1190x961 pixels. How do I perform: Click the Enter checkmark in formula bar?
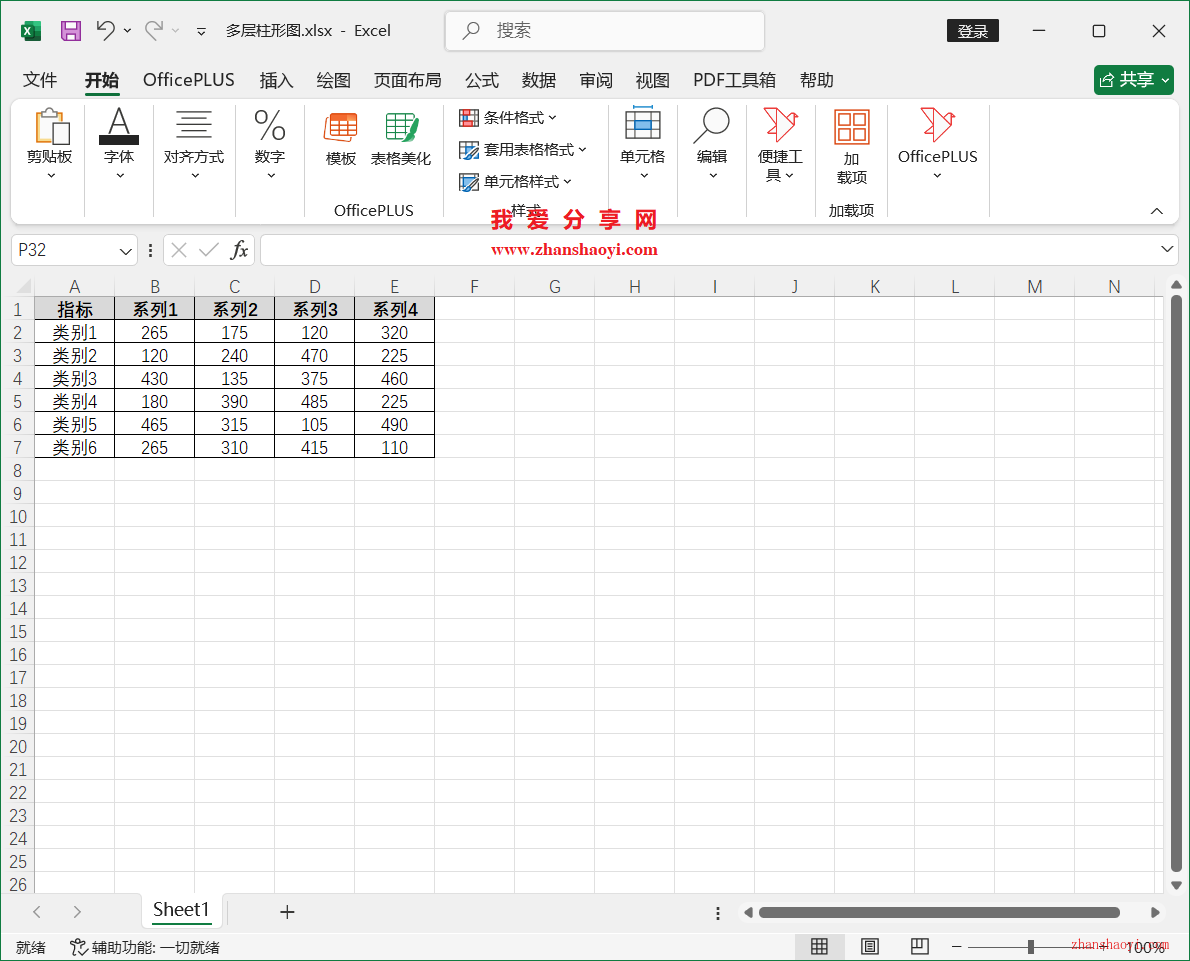tap(209, 250)
